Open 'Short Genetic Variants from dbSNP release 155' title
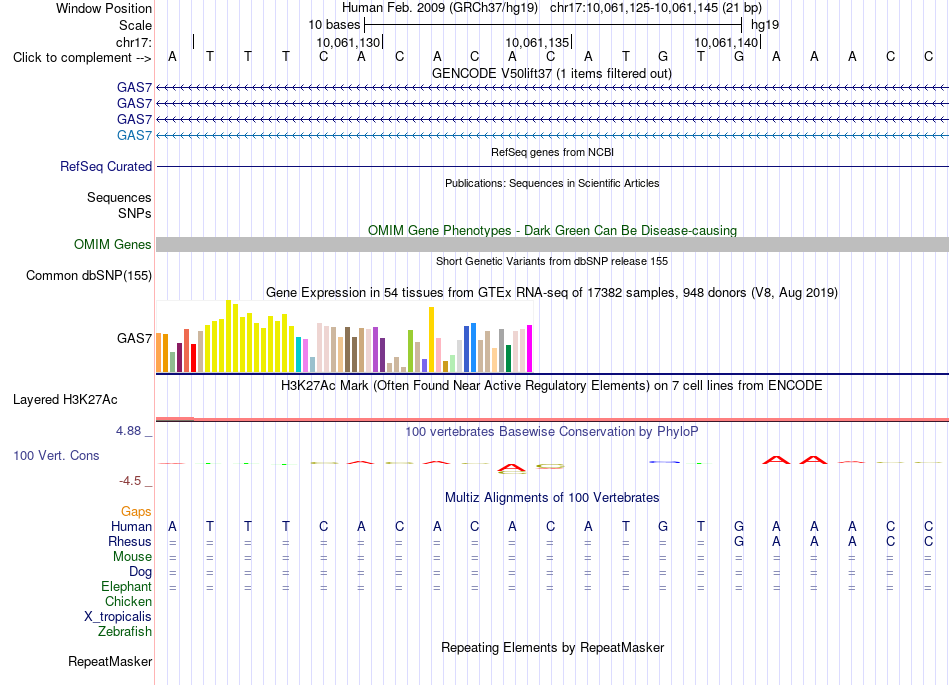 coord(552,261)
